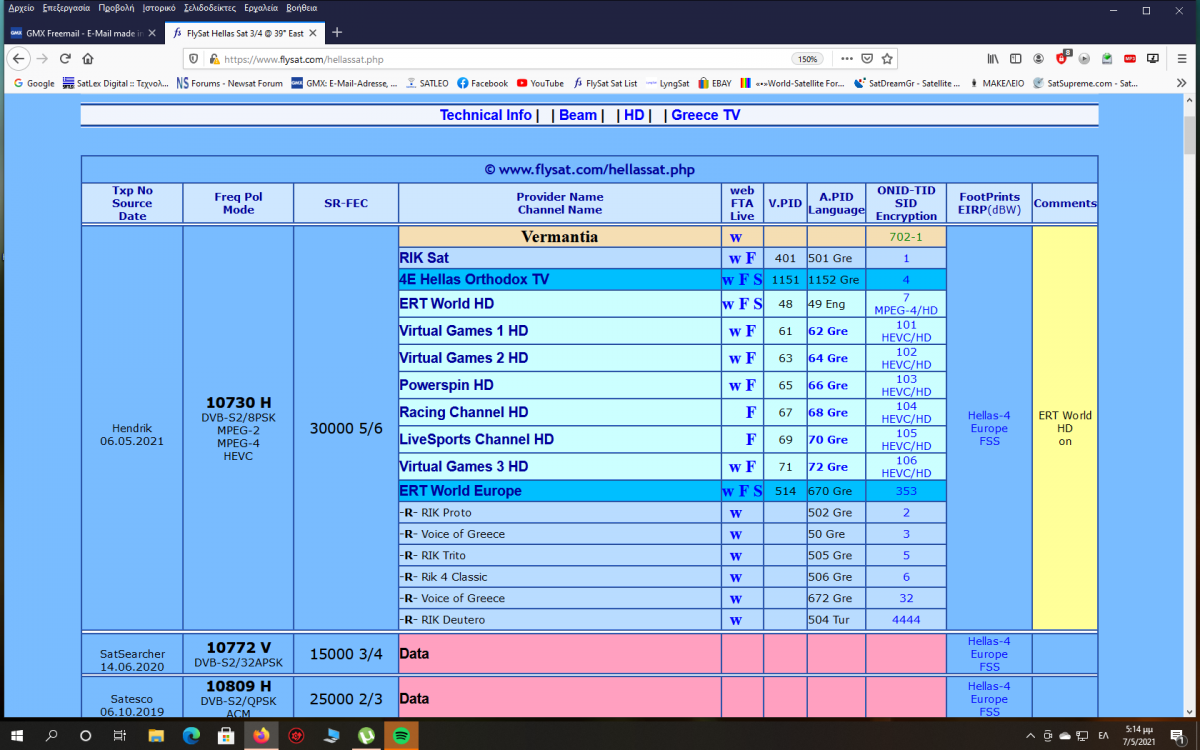The image size is (1200, 750).
Task: Open Forums - Newsat Forum bookmark
Action: pyautogui.click(x=230, y=83)
